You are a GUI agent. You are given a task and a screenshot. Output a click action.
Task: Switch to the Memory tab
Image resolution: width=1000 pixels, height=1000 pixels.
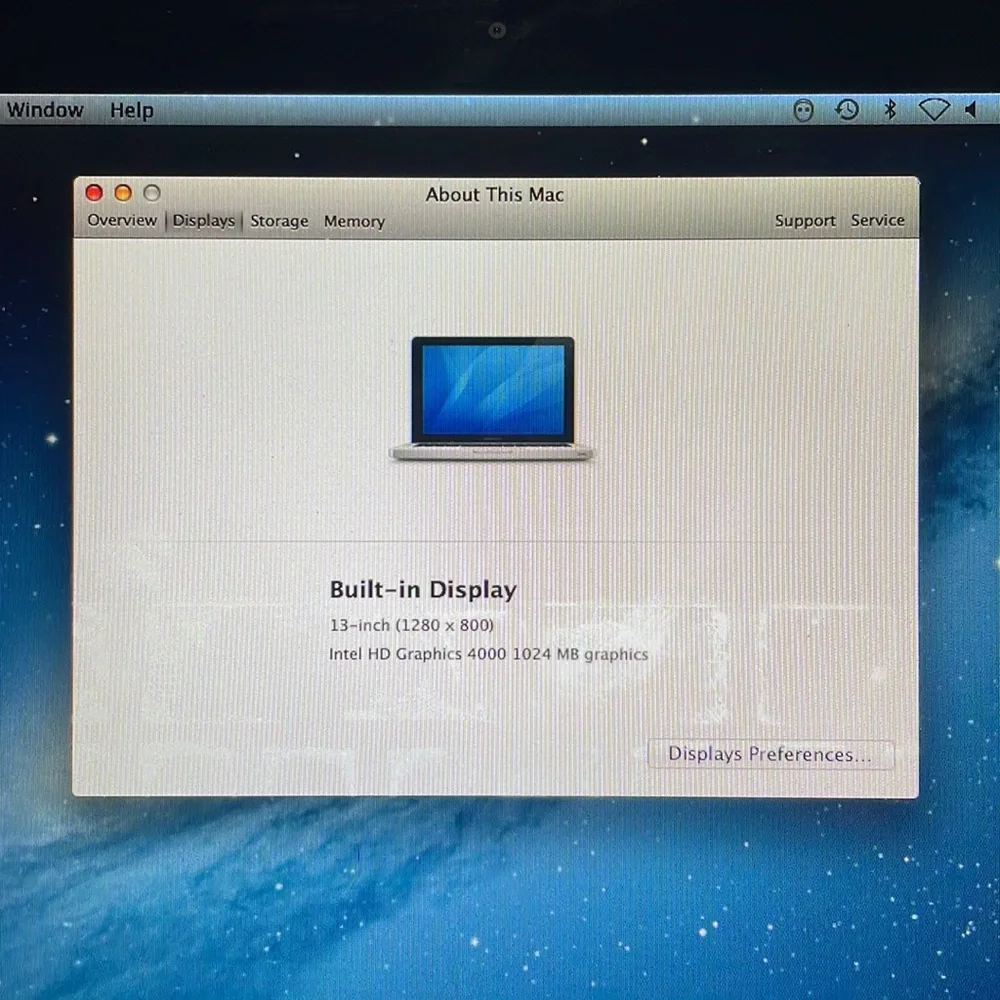coord(354,221)
